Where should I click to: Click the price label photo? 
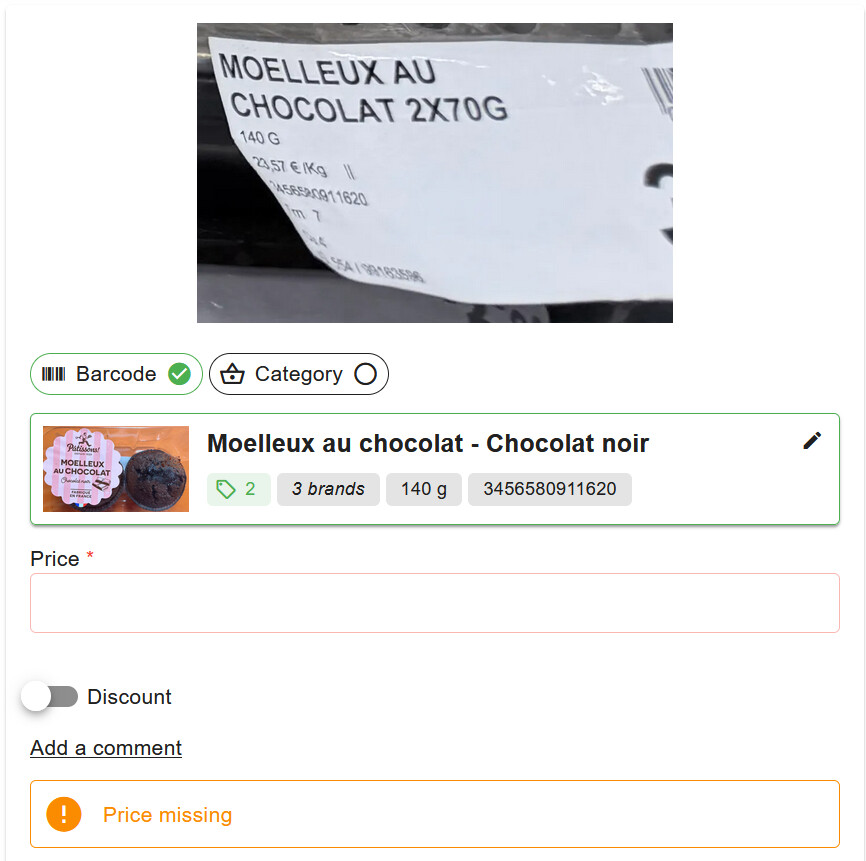coord(435,173)
